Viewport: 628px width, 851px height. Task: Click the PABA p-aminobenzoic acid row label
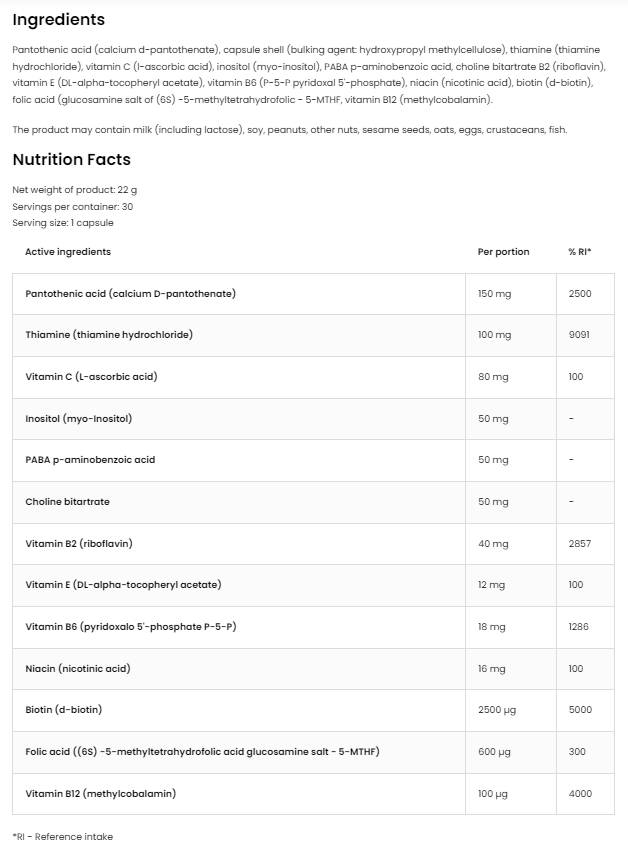tap(90, 460)
